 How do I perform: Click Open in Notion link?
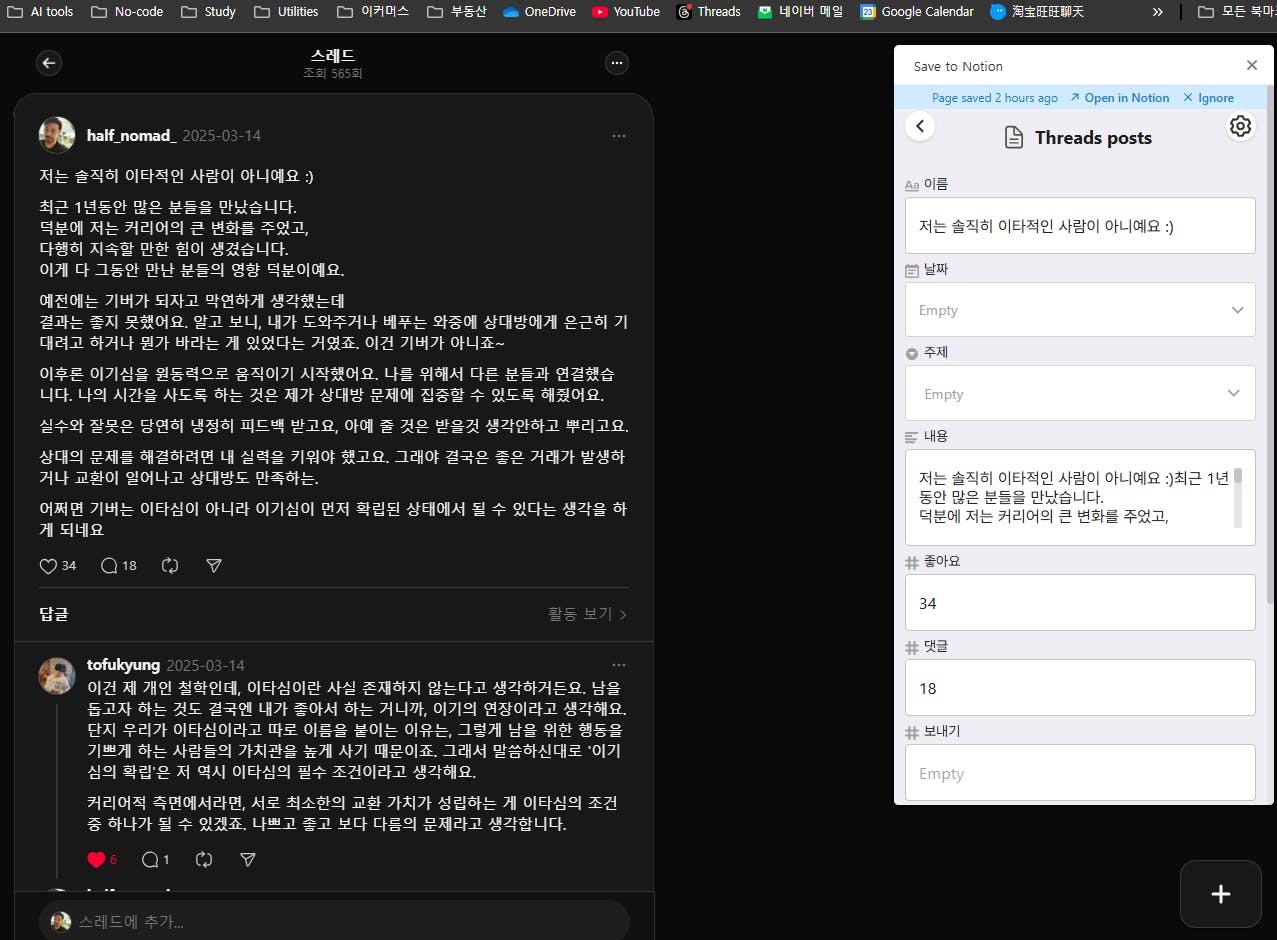coord(1119,98)
